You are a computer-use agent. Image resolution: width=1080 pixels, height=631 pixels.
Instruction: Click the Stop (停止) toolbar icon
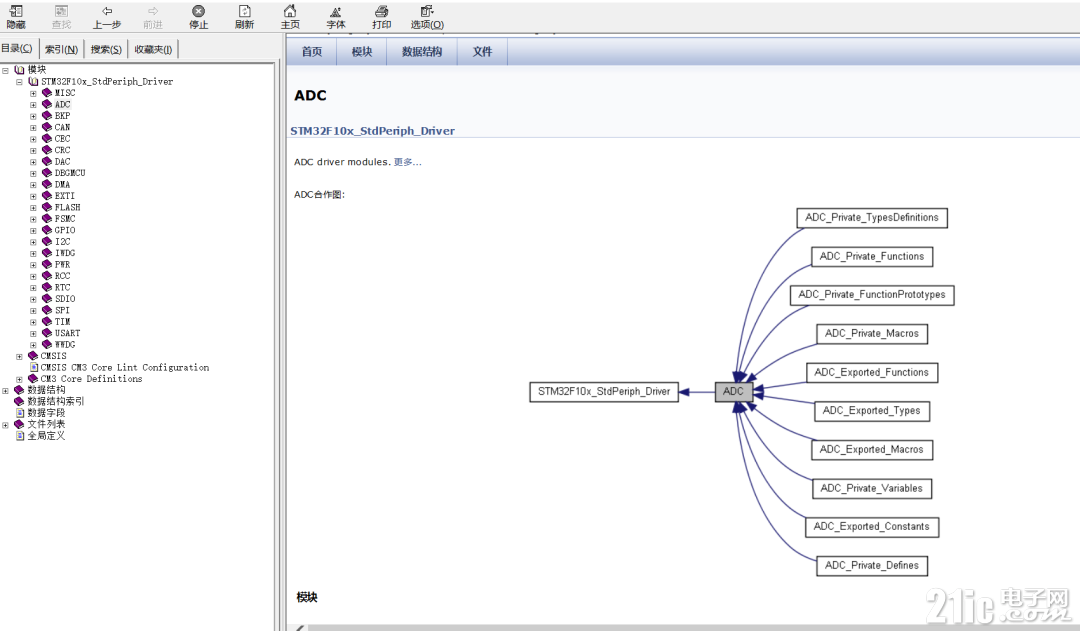(198, 12)
